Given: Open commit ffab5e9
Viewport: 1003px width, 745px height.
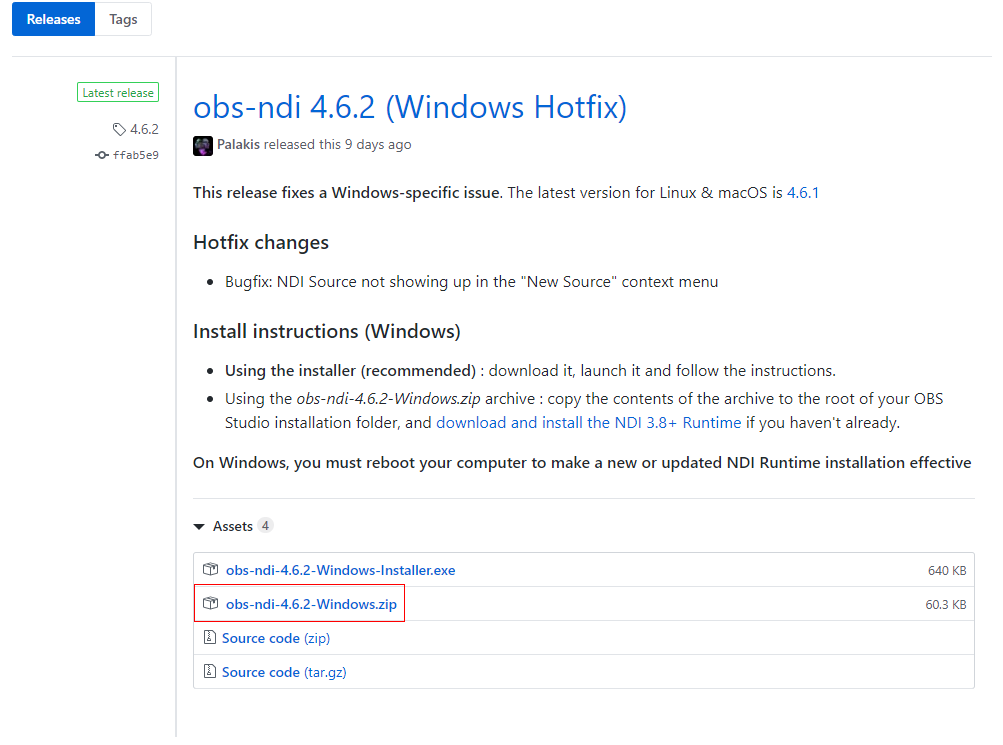Looking at the screenshot, I should coord(136,155).
